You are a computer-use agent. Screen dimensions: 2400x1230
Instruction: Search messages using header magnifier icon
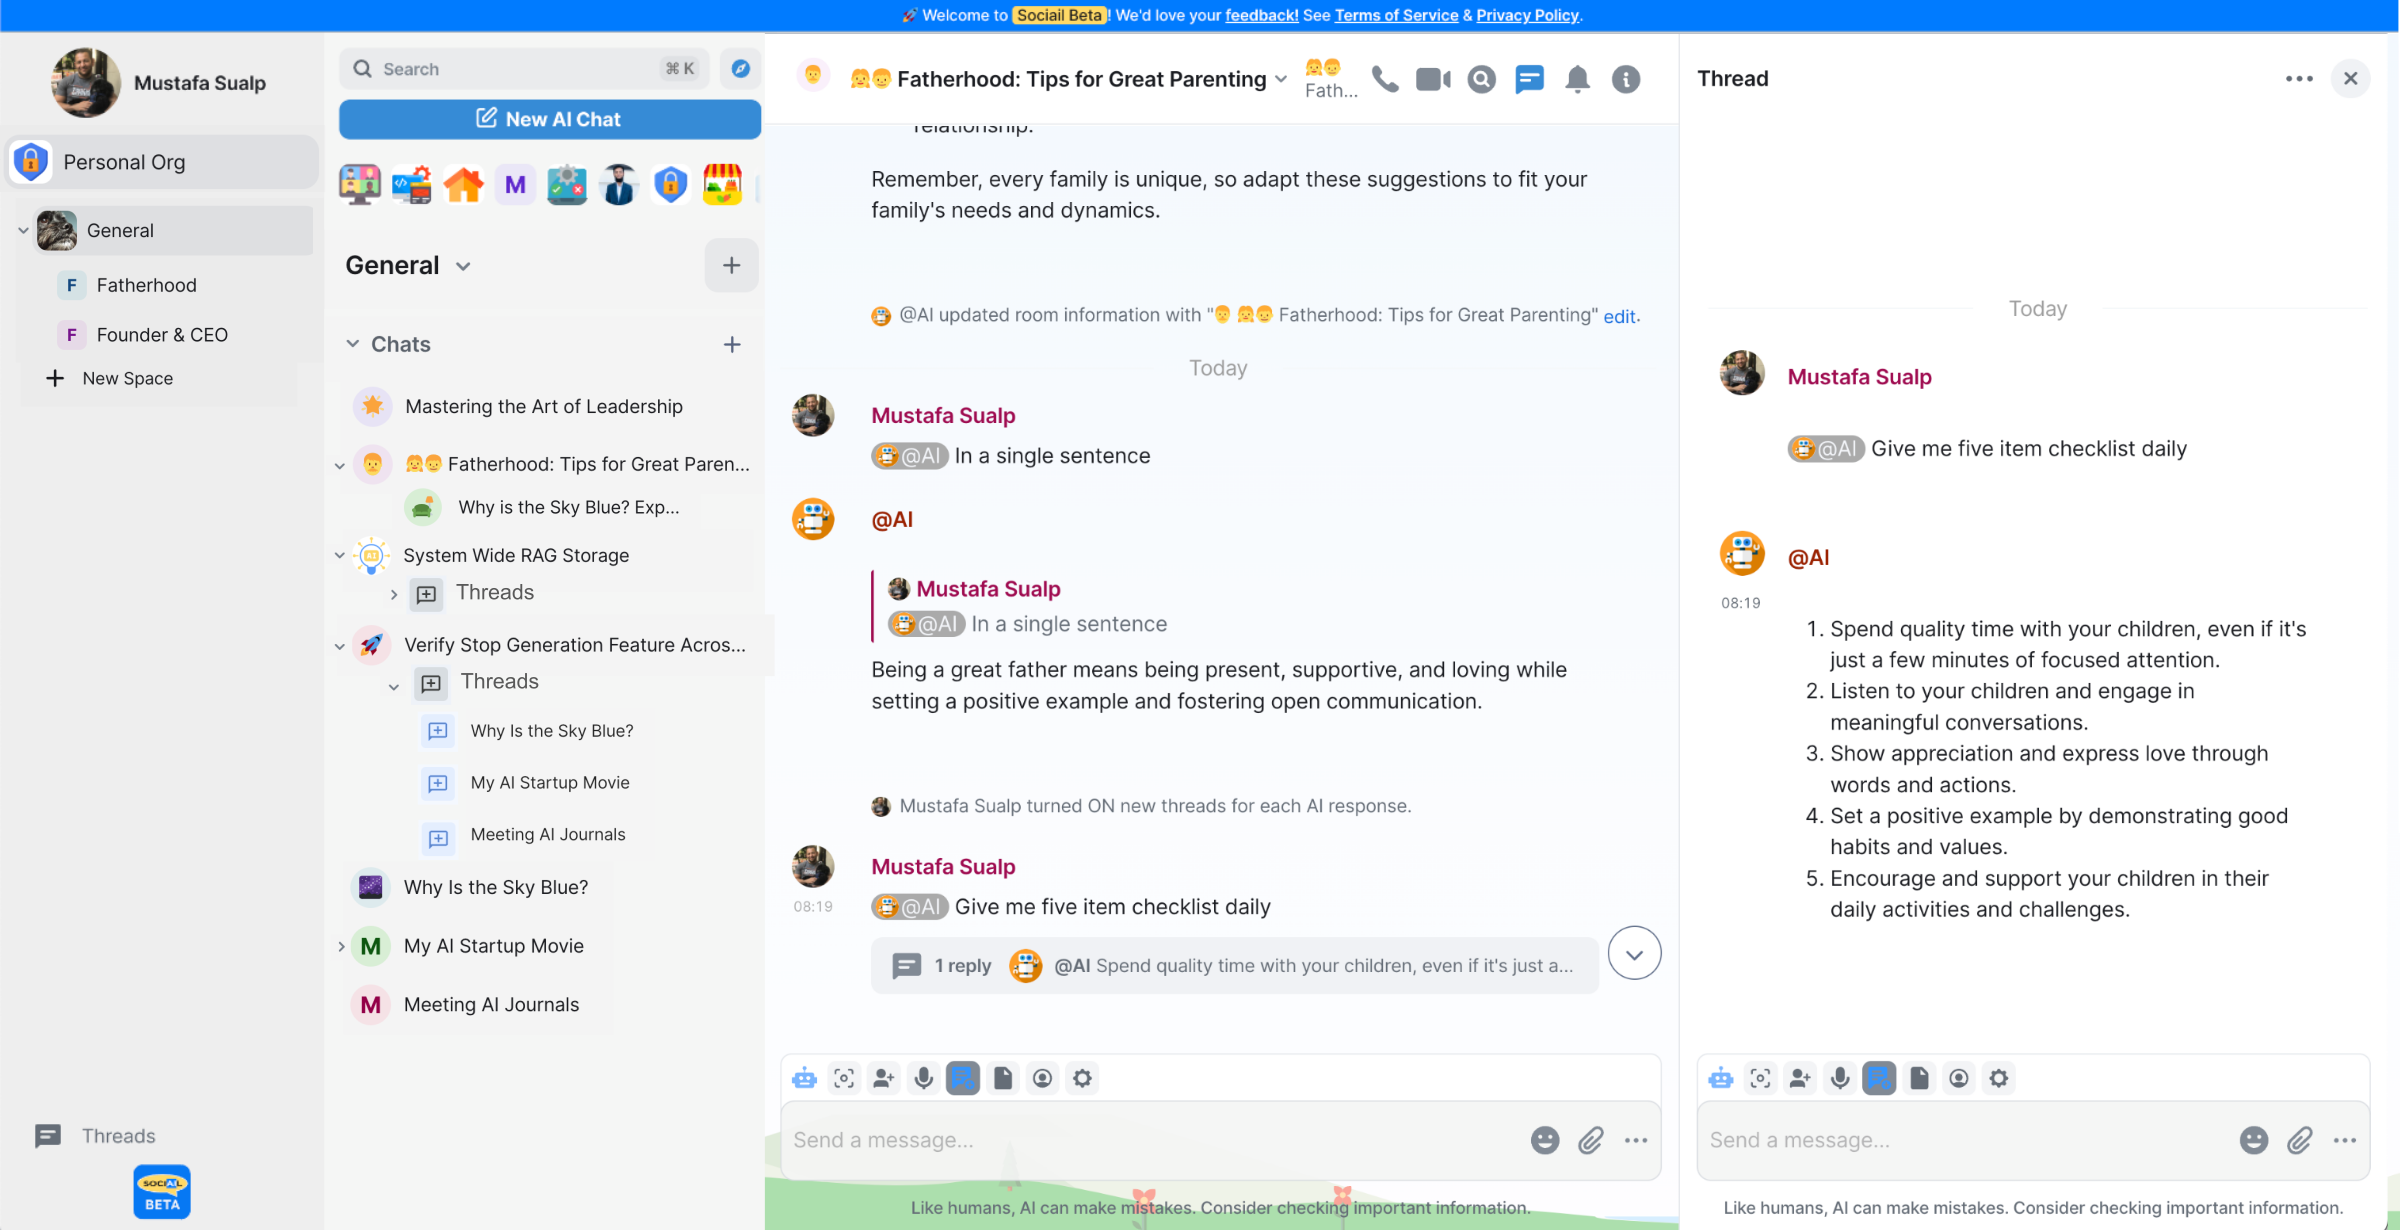1481,79
